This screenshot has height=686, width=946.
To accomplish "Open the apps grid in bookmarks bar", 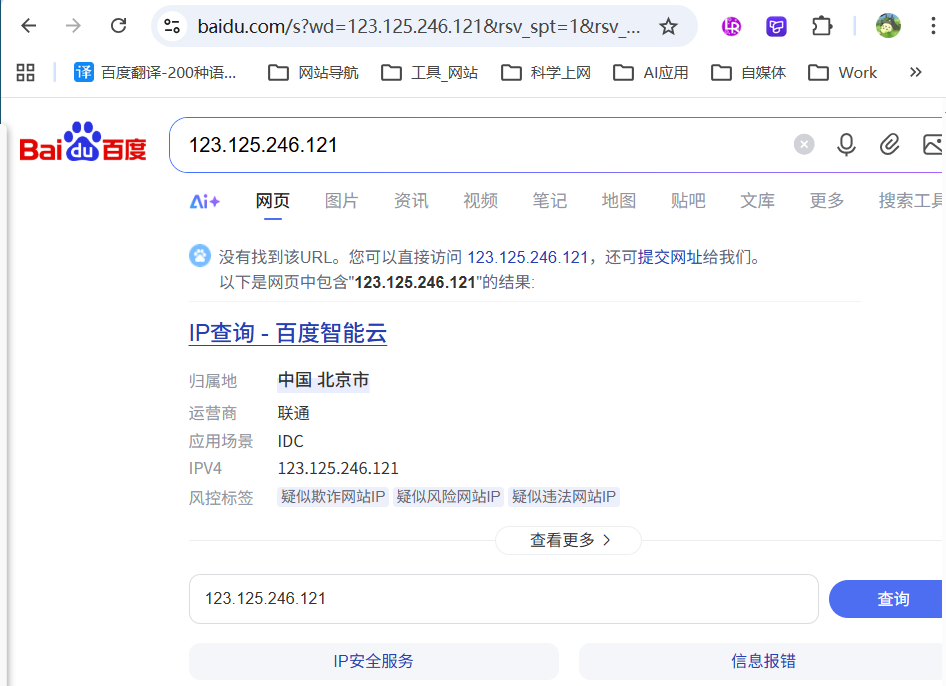I will (x=25, y=73).
